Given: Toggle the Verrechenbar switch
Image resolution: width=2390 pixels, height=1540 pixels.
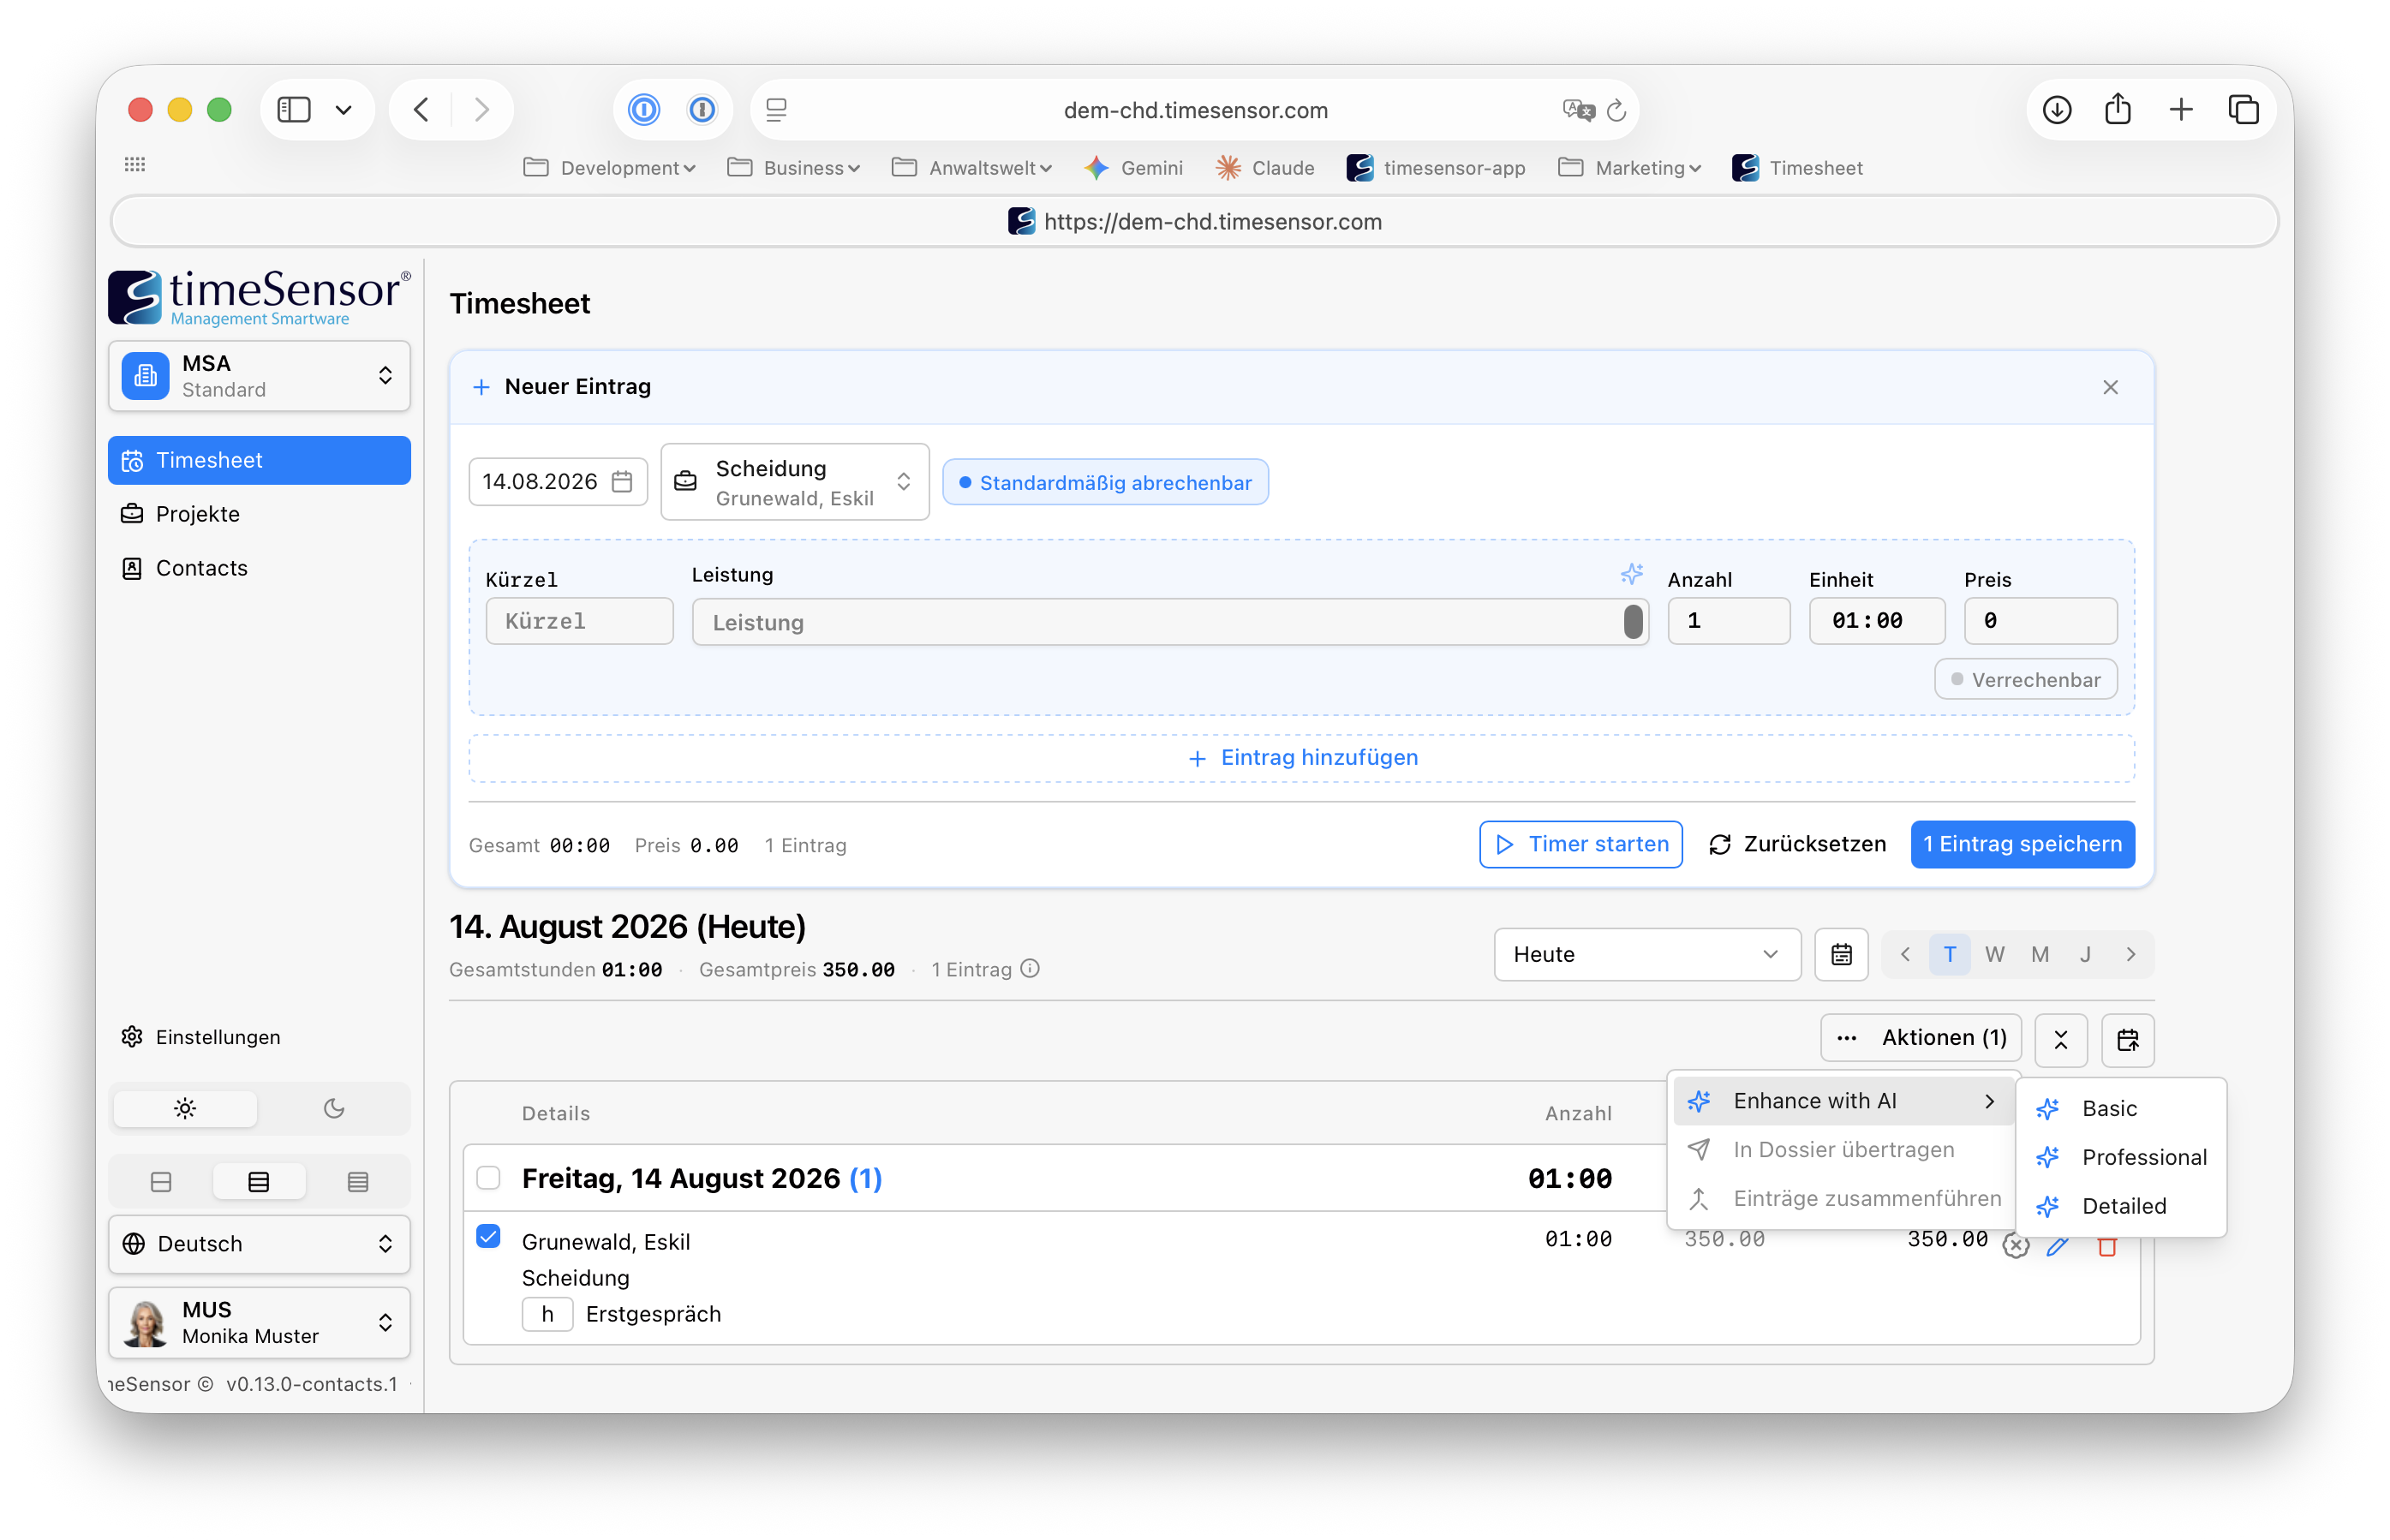Looking at the screenshot, I should (x=2026, y=680).
